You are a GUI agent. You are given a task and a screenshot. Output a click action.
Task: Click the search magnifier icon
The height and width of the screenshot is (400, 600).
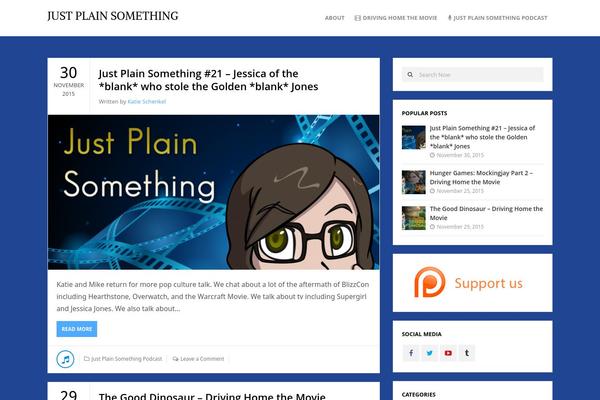410,75
